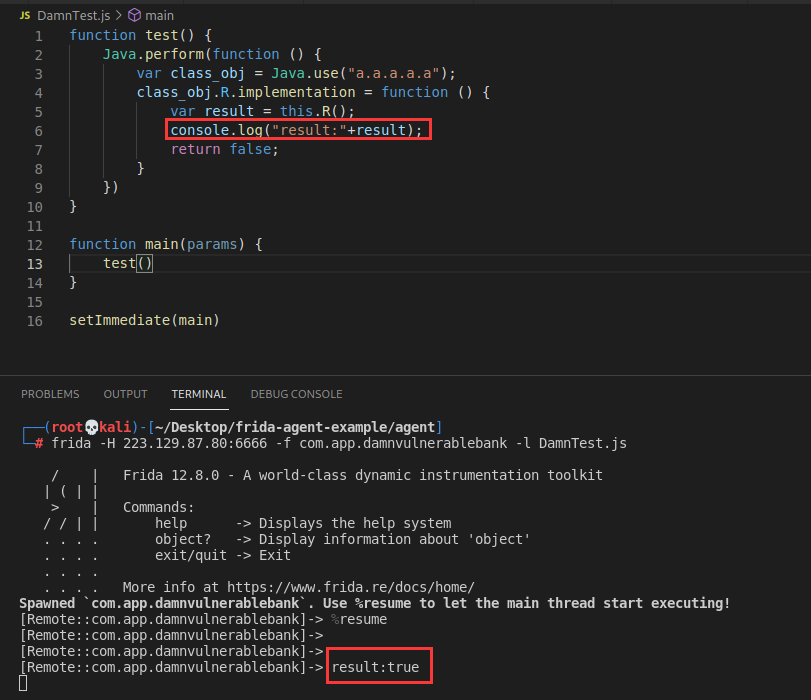The image size is (811, 700).
Task: Click 'var result = this.R();' line
Action: click(x=262, y=111)
